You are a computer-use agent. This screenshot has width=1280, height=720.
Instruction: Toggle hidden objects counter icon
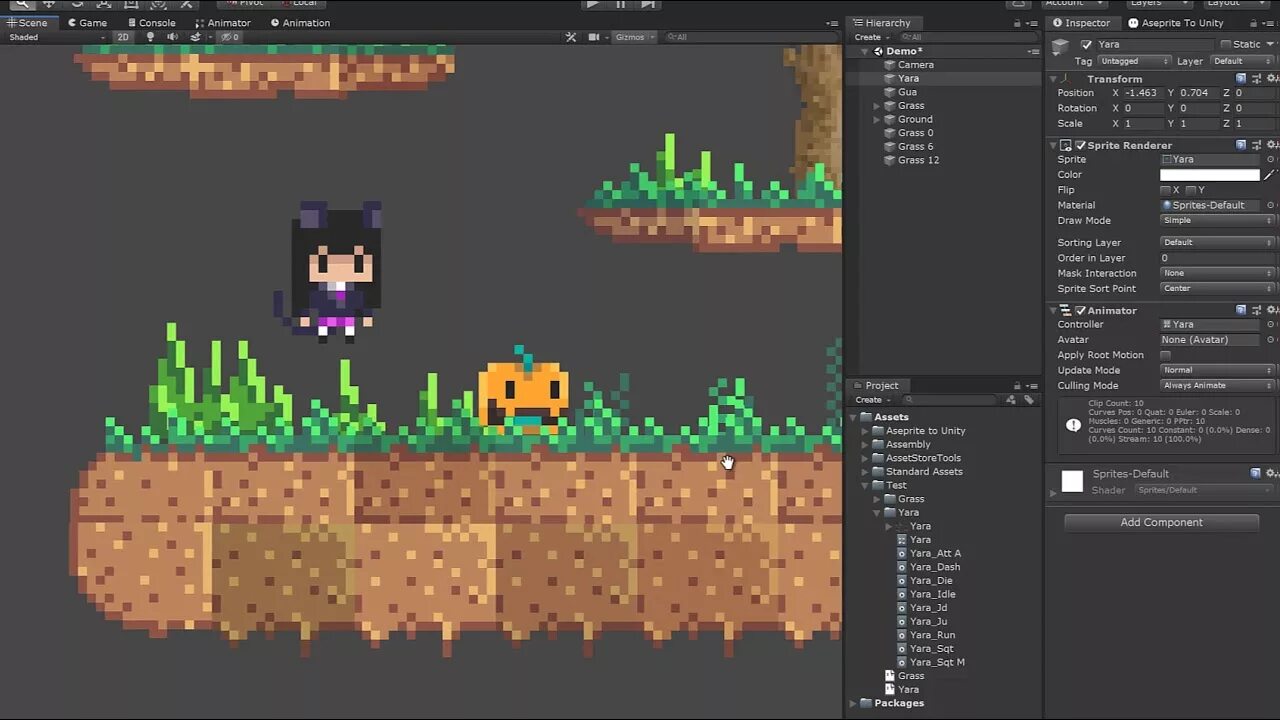[x=230, y=37]
